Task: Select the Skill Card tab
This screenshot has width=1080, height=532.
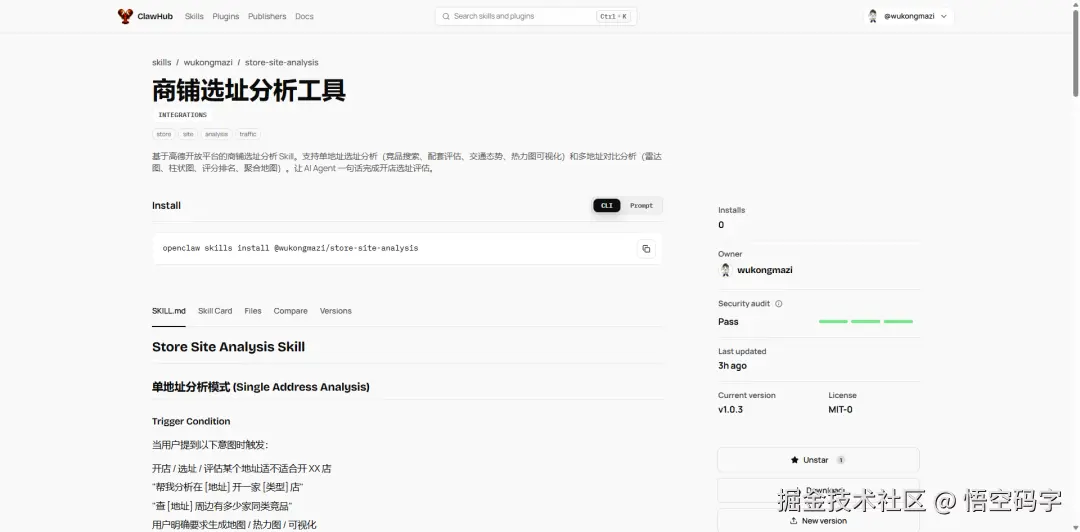Action: point(215,311)
